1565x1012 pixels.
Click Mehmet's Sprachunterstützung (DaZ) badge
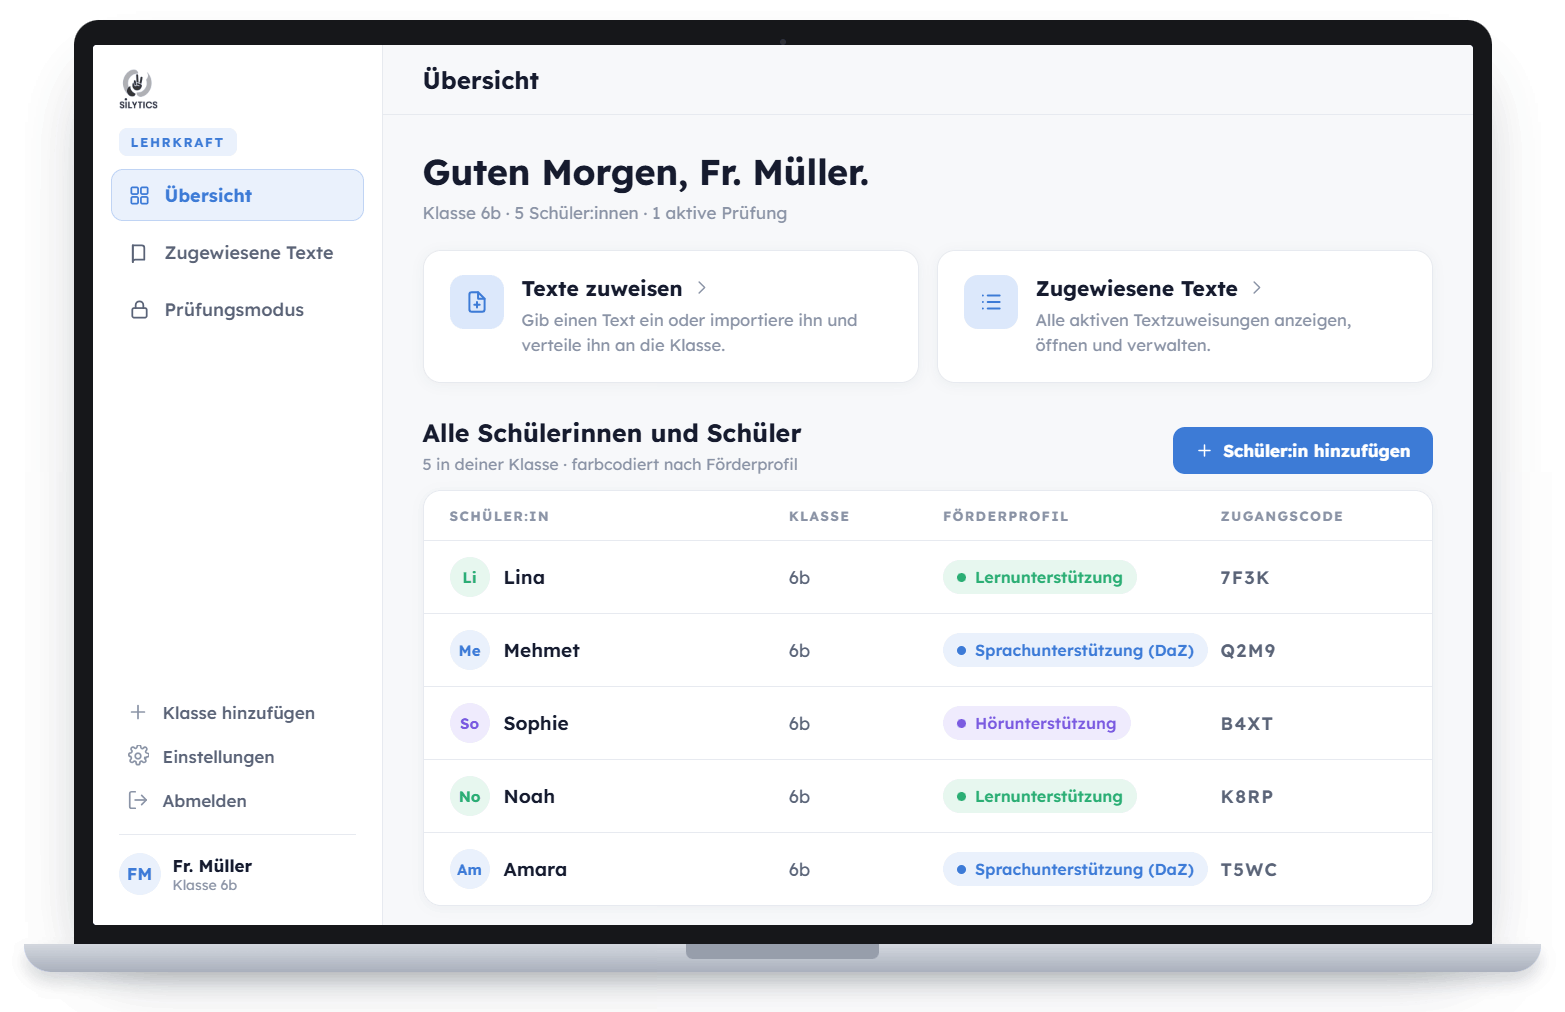(x=1075, y=650)
